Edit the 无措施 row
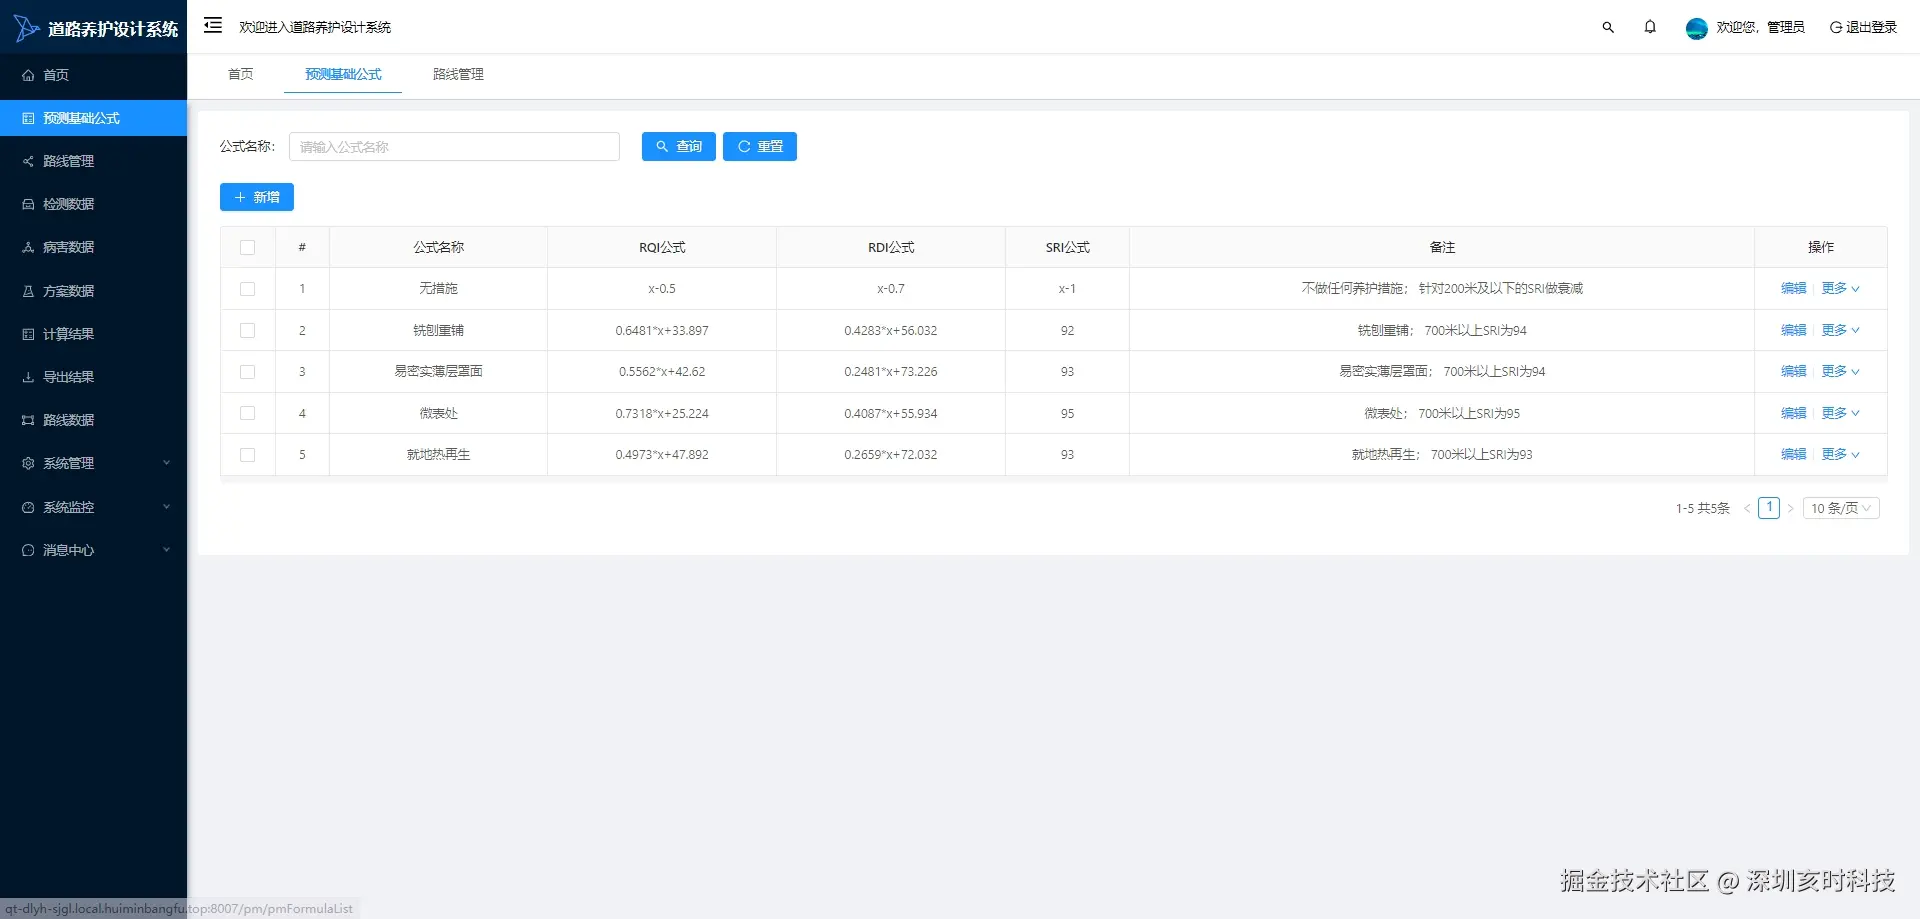 tap(1794, 288)
